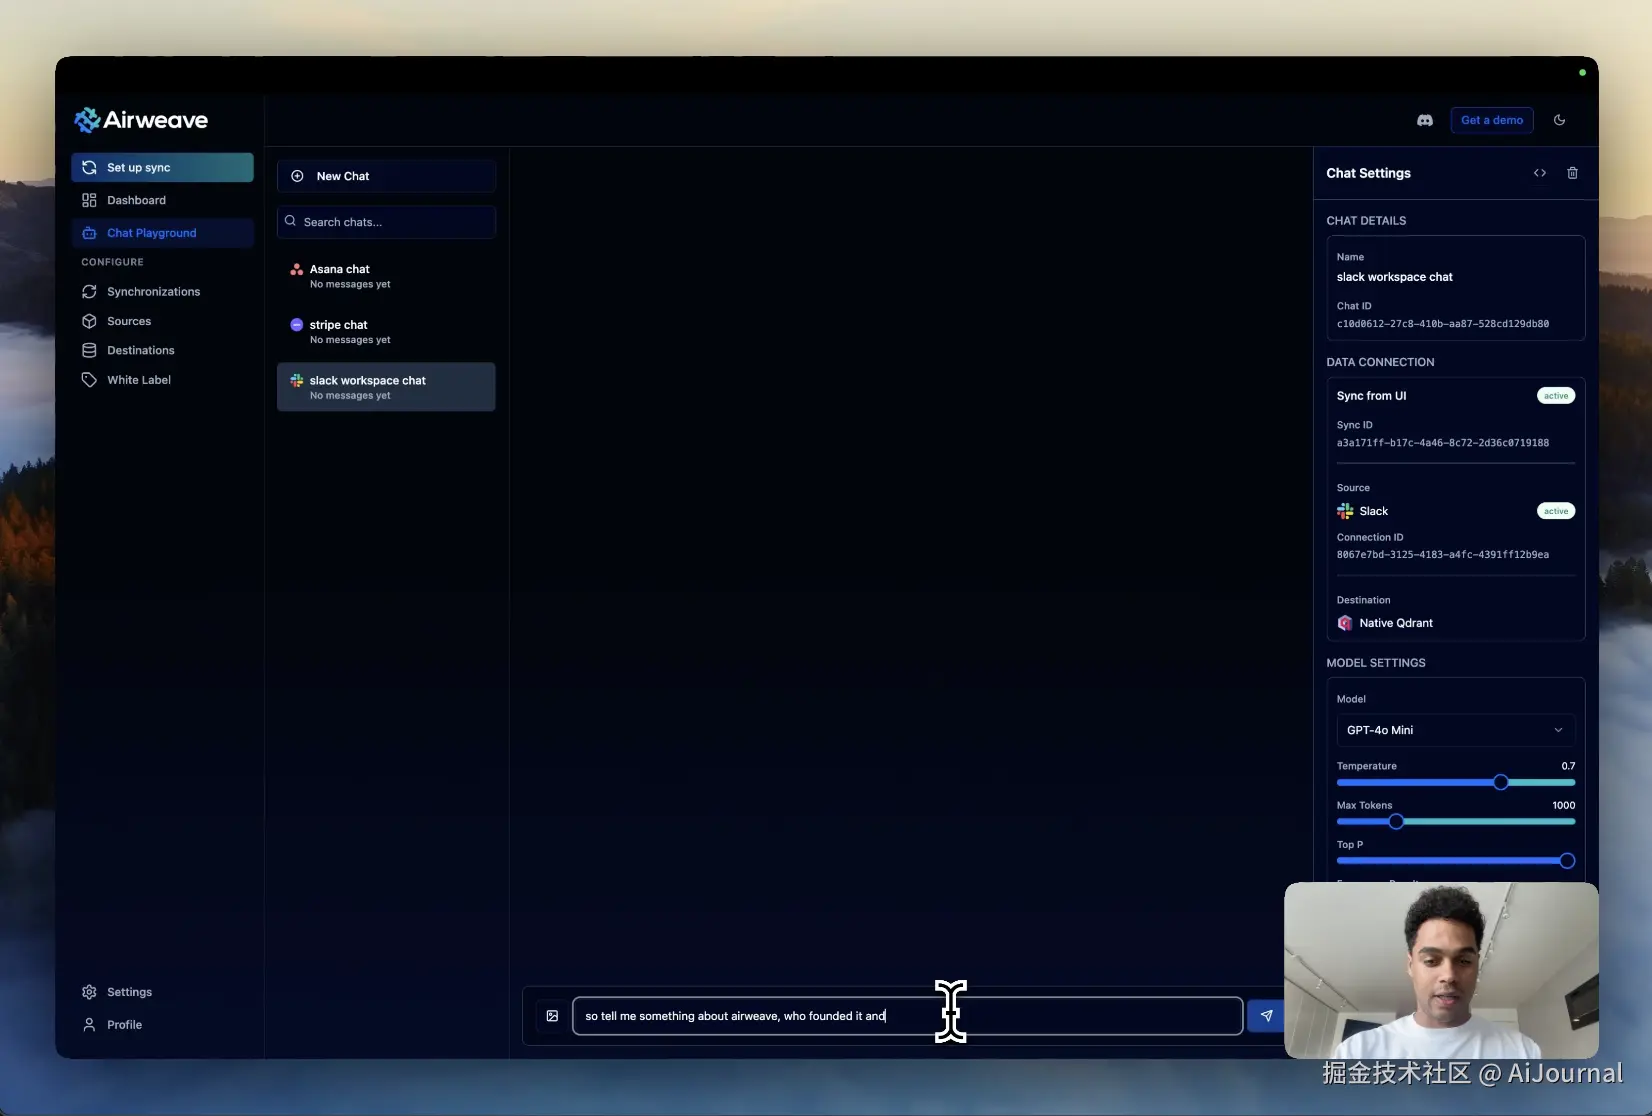Toggle dark mode moon icon
The image size is (1652, 1116).
(1559, 120)
